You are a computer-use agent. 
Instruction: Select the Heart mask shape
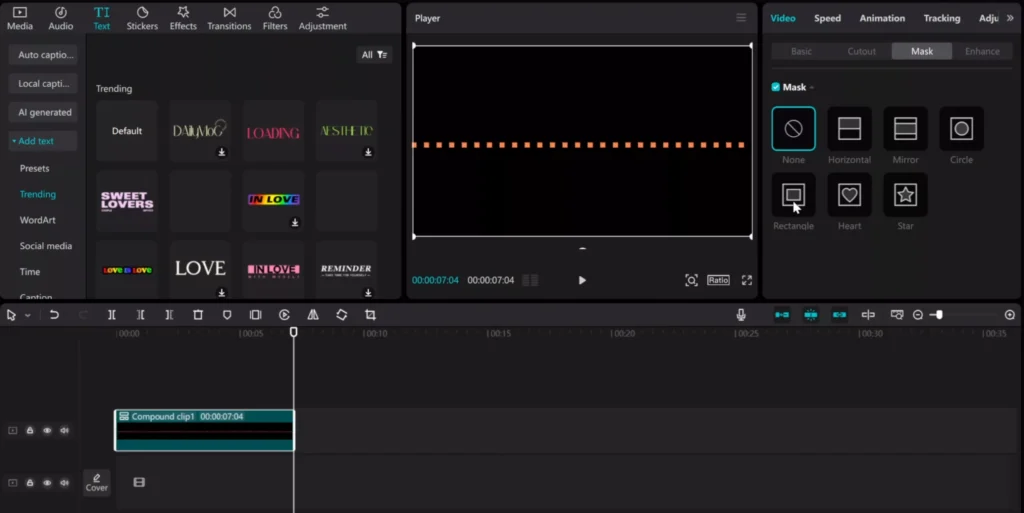[849, 194]
